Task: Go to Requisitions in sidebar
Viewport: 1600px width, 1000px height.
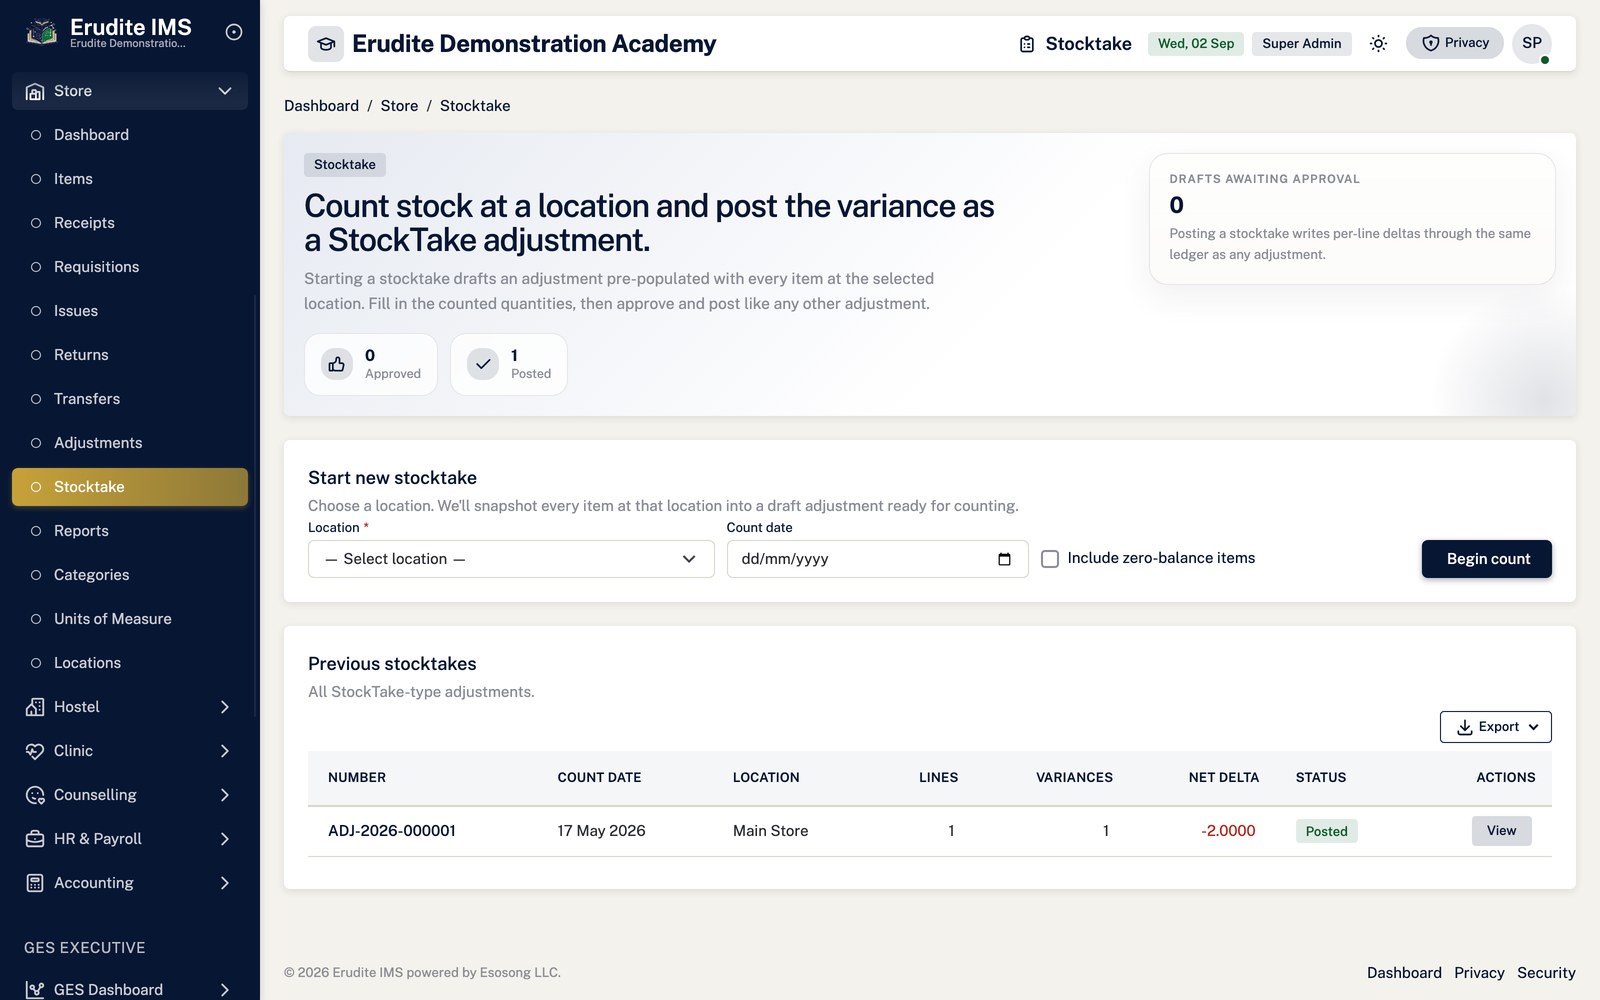Action: pos(130,267)
